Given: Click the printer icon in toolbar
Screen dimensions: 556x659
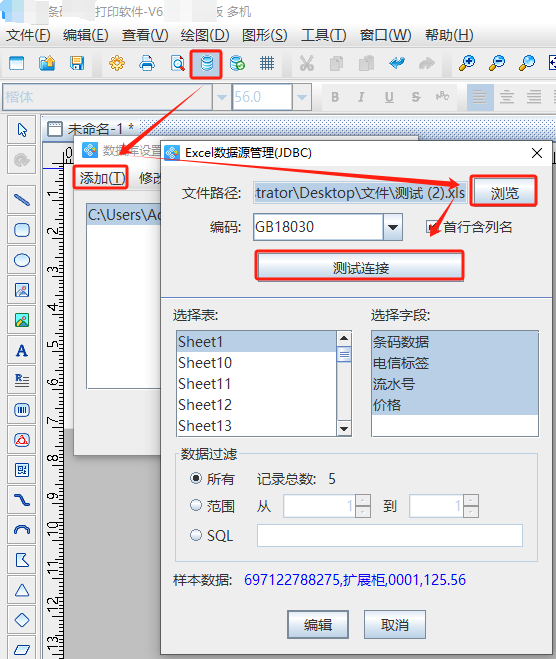Looking at the screenshot, I should point(147,63).
